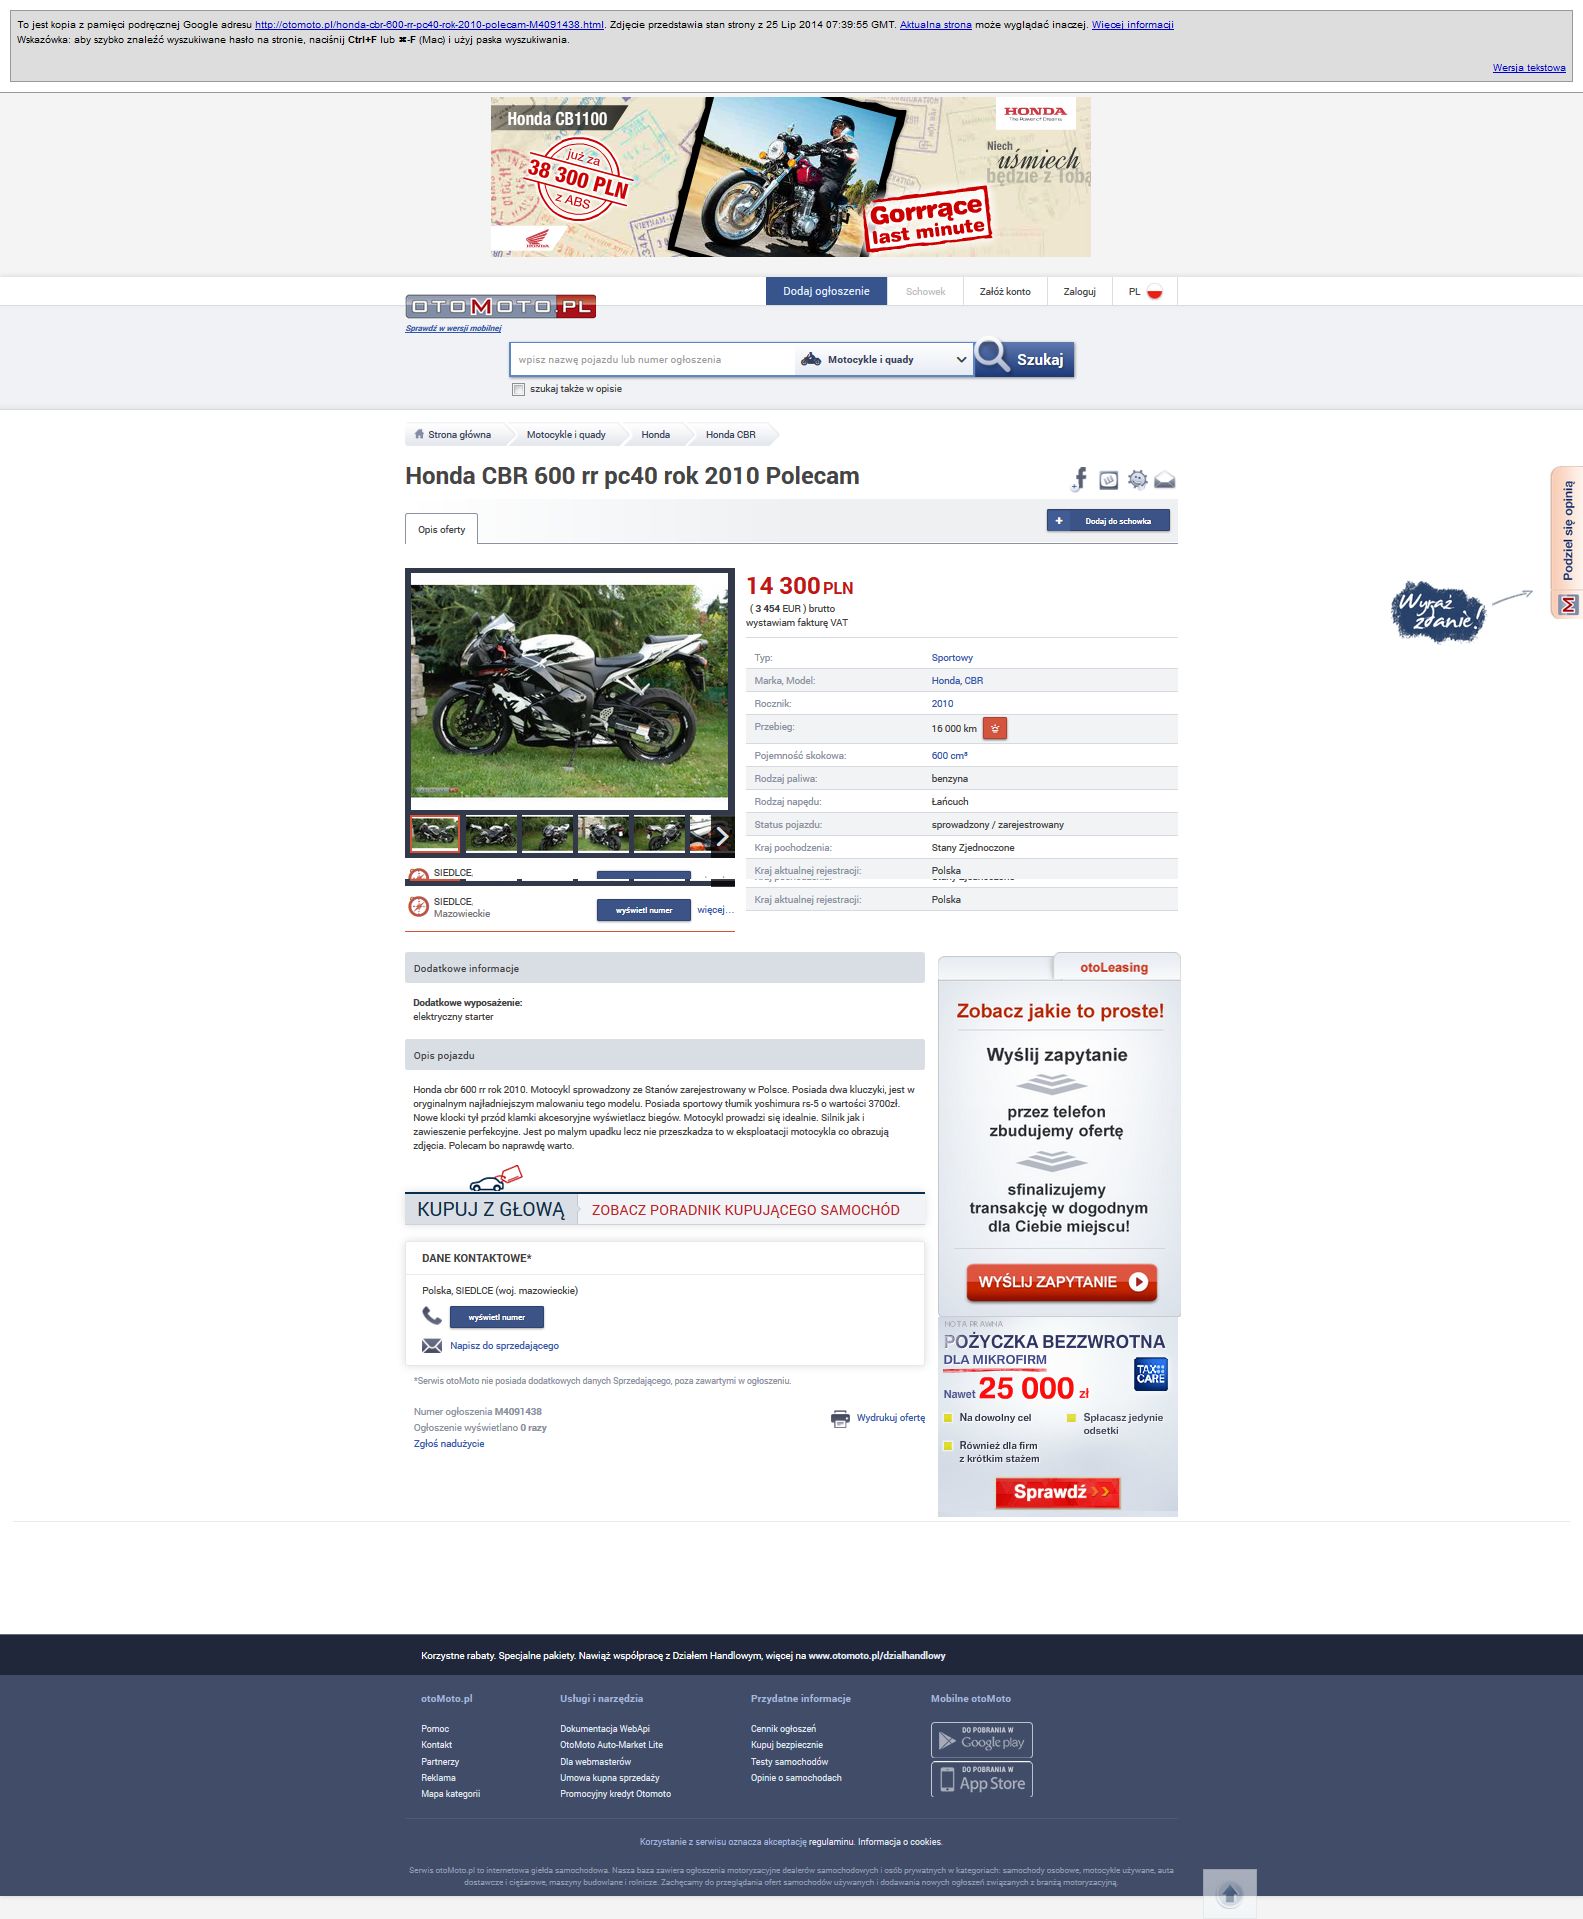Screen dimensions: 1583x1919
Task: Select the red-bordered gallery thumbnail
Action: (x=435, y=833)
